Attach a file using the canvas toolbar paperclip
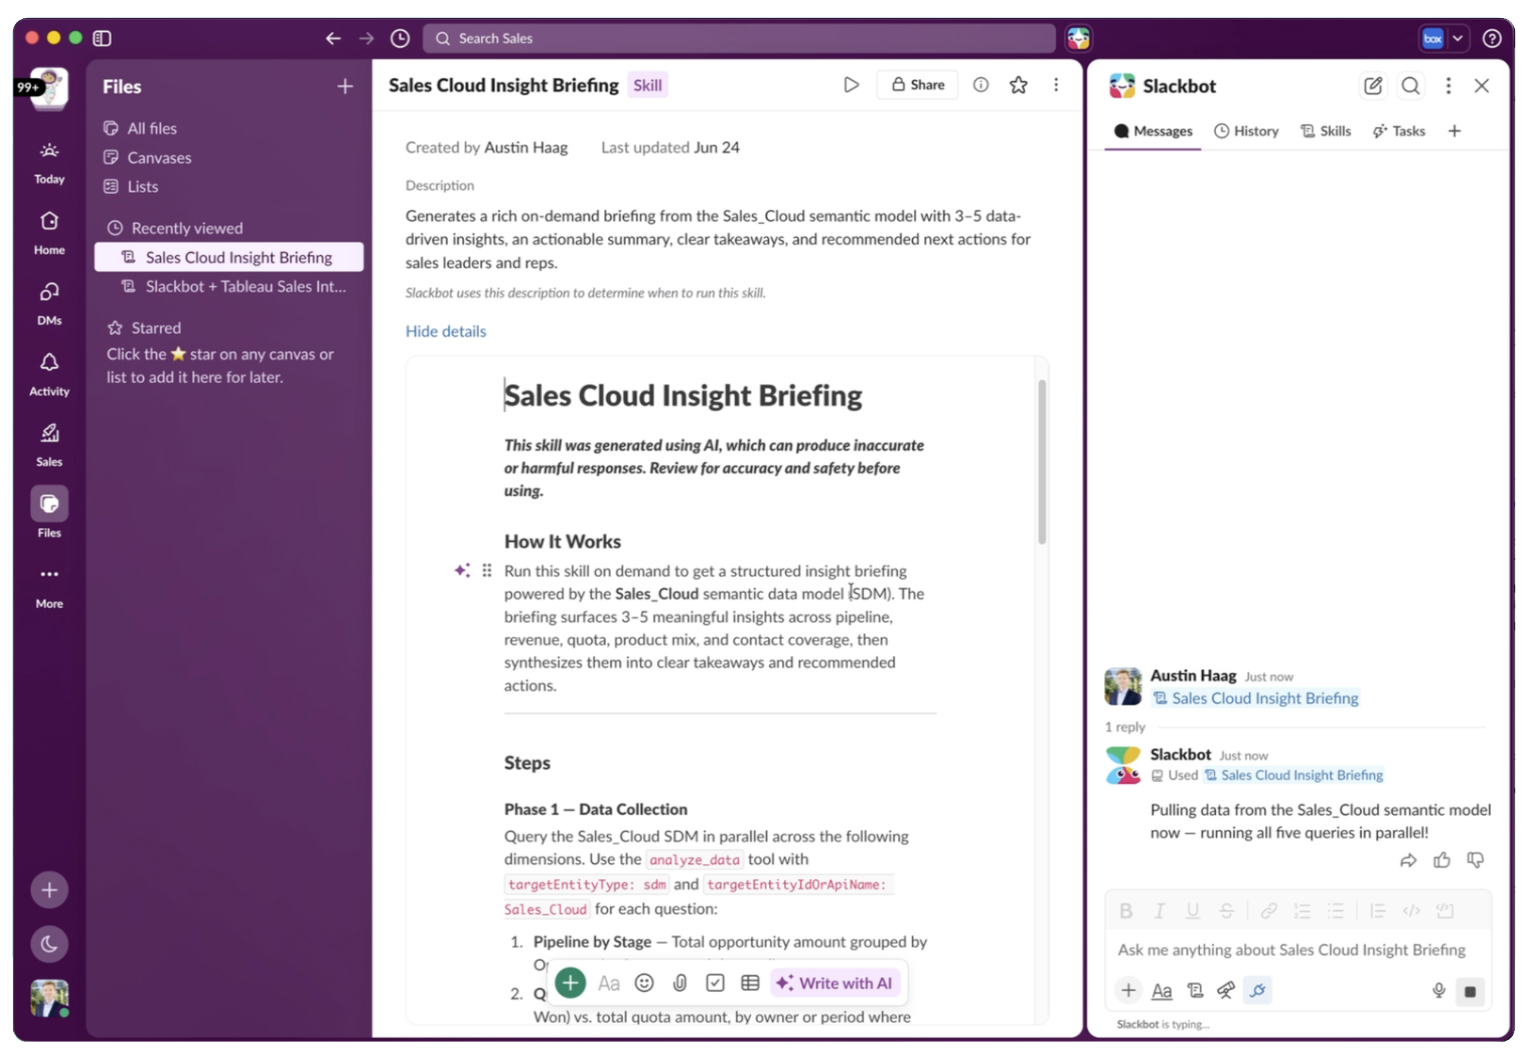Image resolution: width=1528 pixels, height=1056 pixels. (680, 983)
